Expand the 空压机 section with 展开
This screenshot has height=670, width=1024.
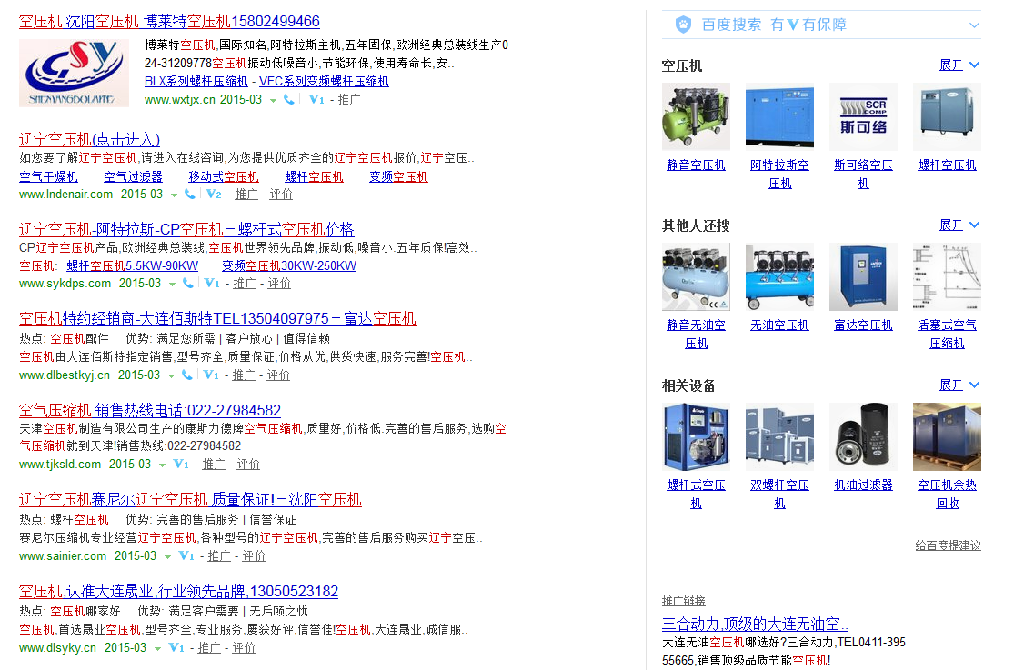959,65
